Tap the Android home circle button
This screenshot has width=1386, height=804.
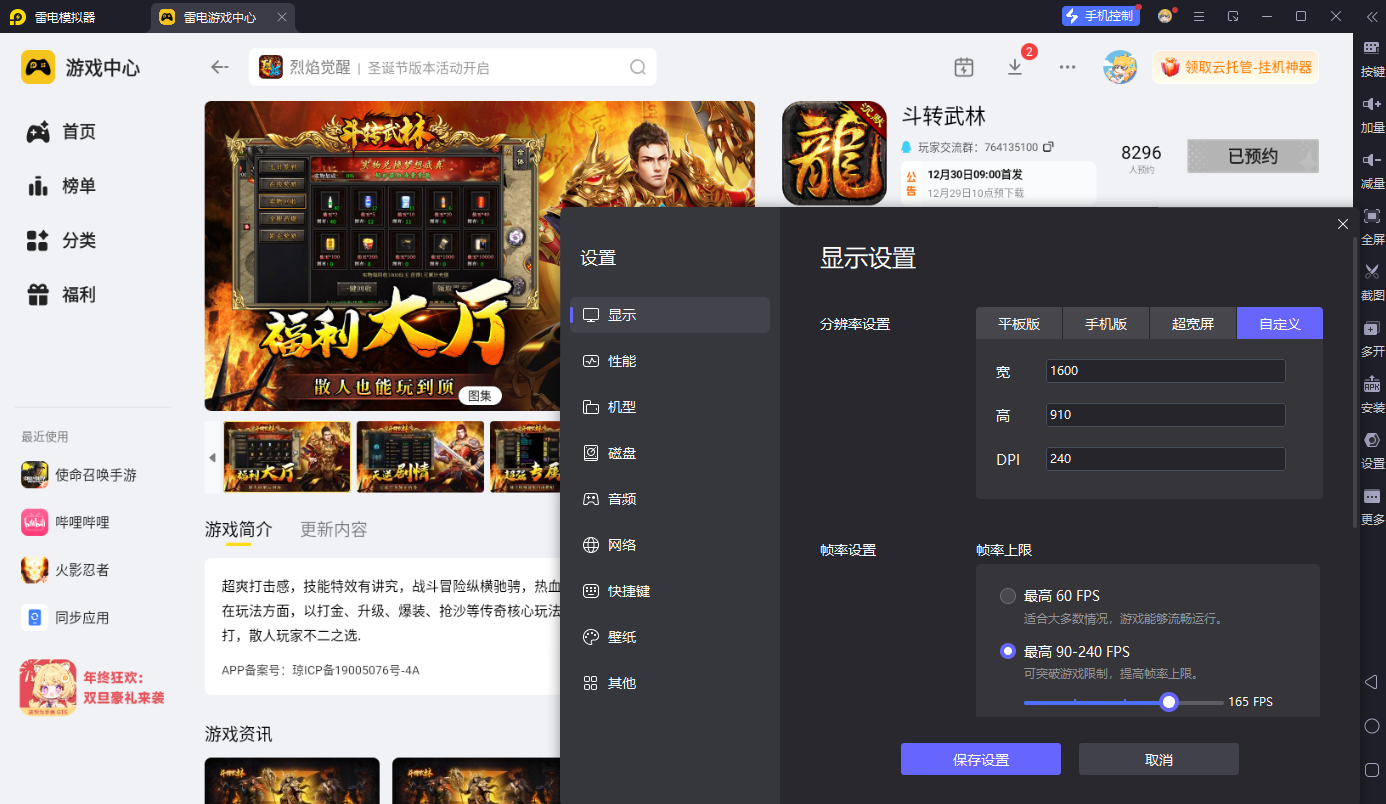(x=1372, y=726)
